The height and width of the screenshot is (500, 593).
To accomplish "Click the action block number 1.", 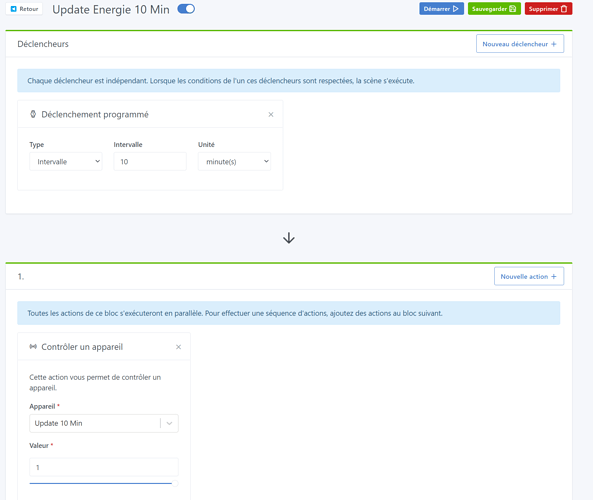I will pyautogui.click(x=21, y=276).
